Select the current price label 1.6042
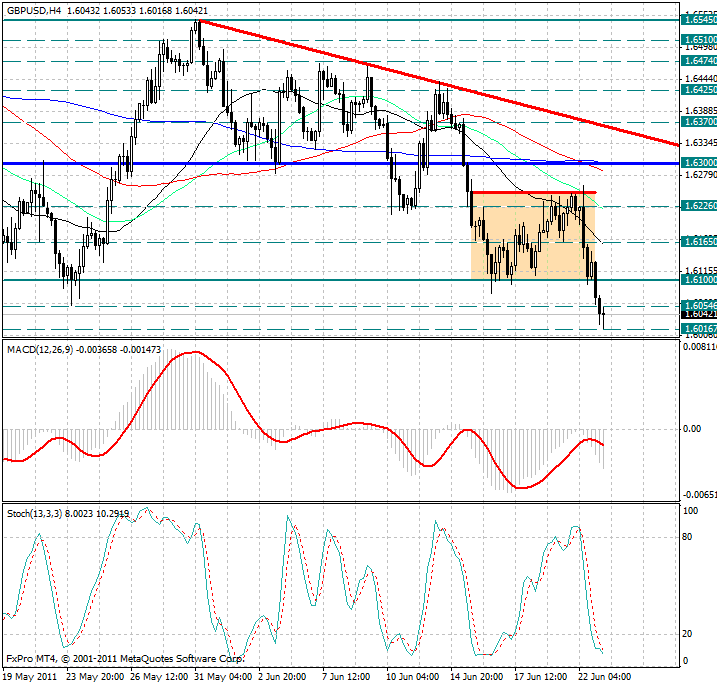This screenshot has width=717, height=684. tap(698, 314)
